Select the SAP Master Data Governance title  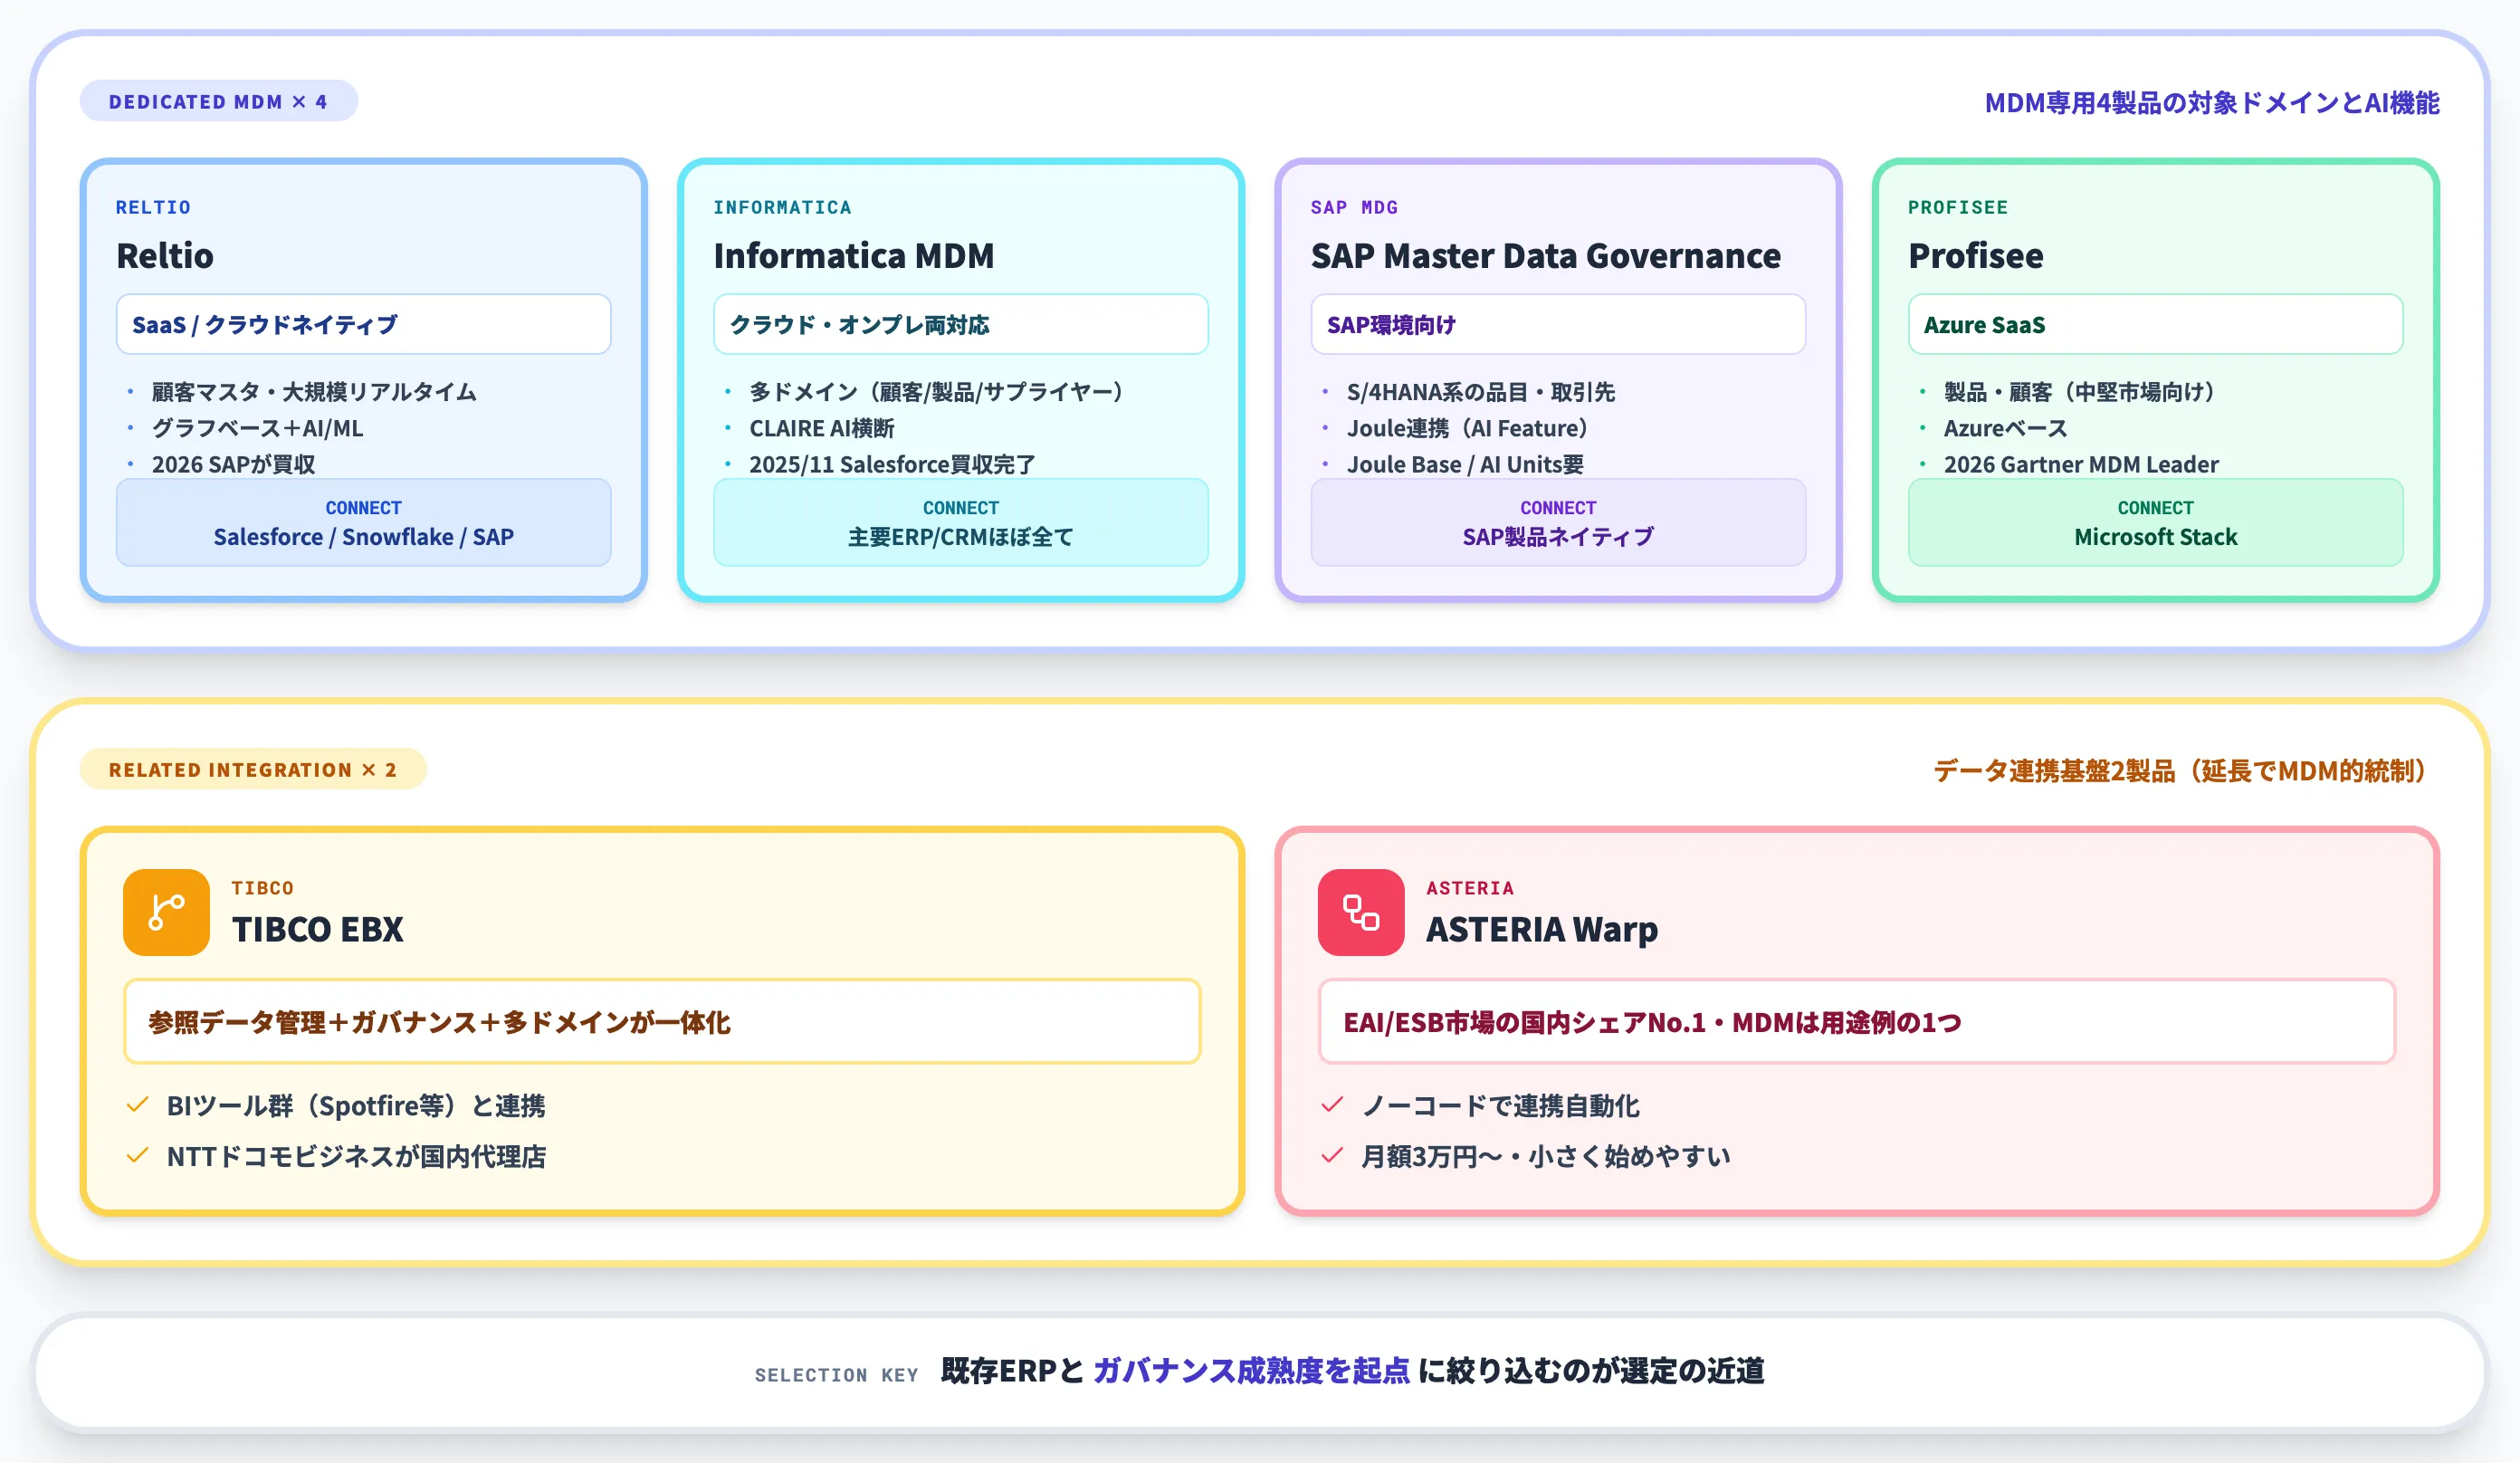pos(1545,256)
